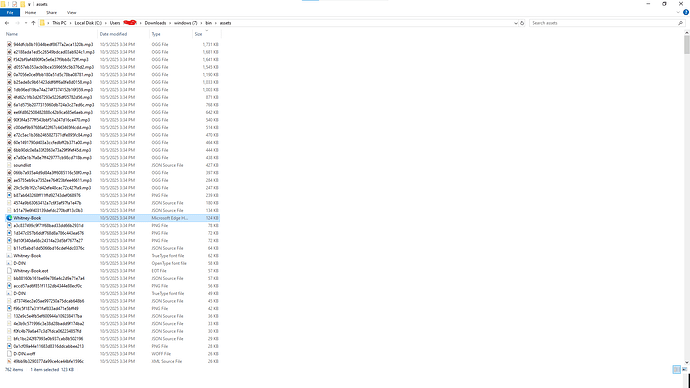Open Explorer help question mark icon
690x388 pixels.
[x=686, y=12]
